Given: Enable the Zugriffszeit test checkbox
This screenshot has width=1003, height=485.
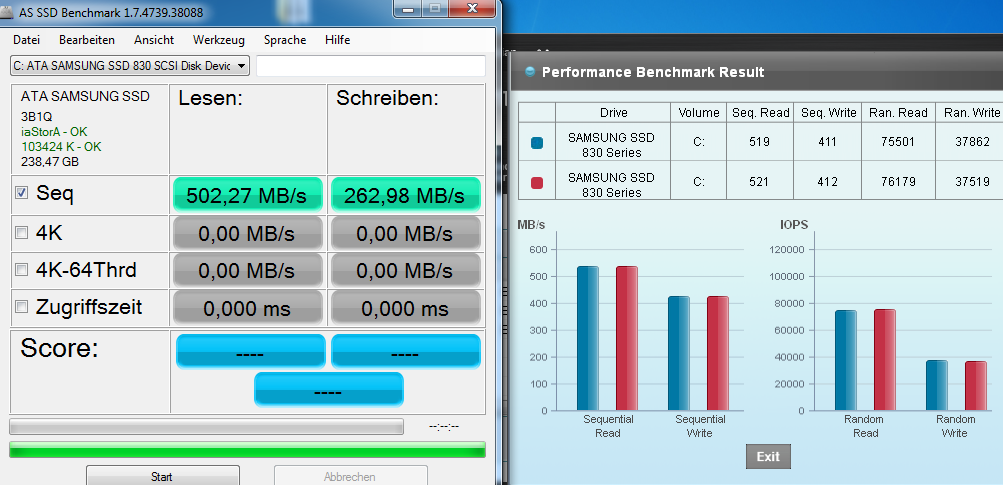Looking at the screenshot, I should [x=22, y=307].
